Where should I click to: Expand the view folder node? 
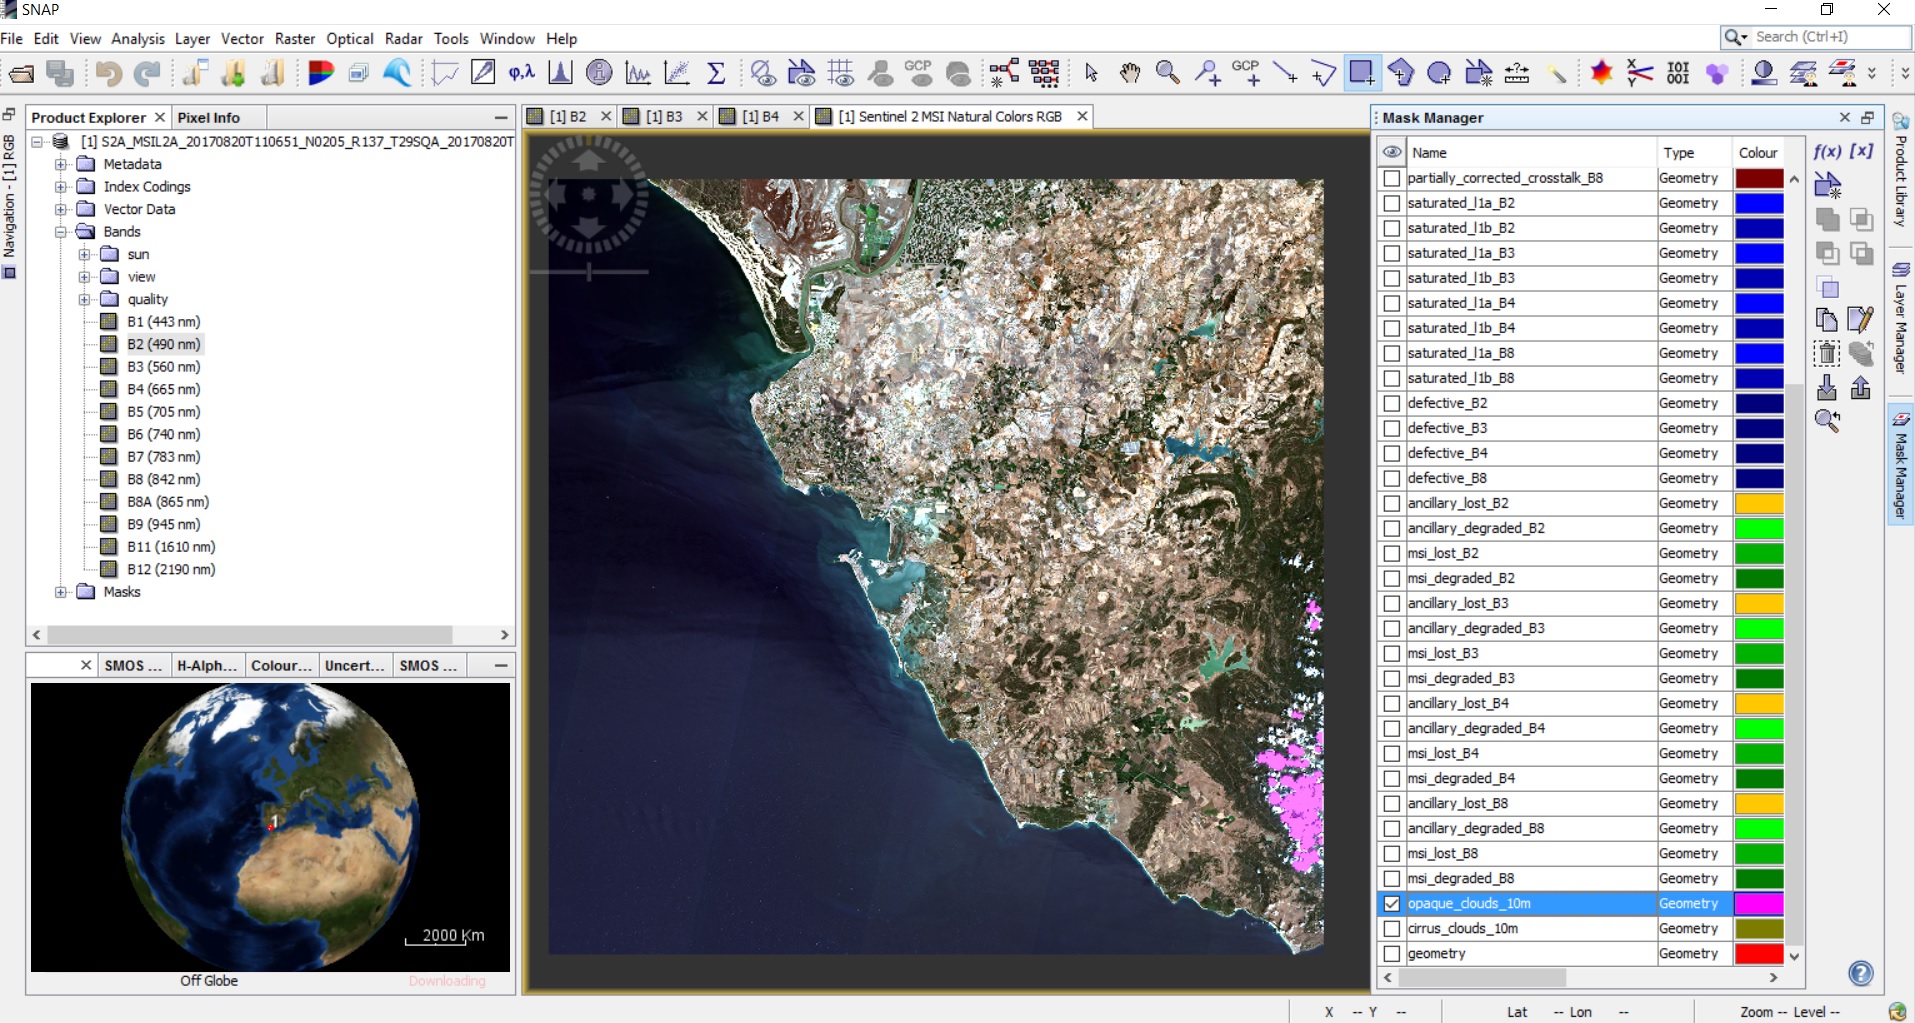click(x=85, y=277)
